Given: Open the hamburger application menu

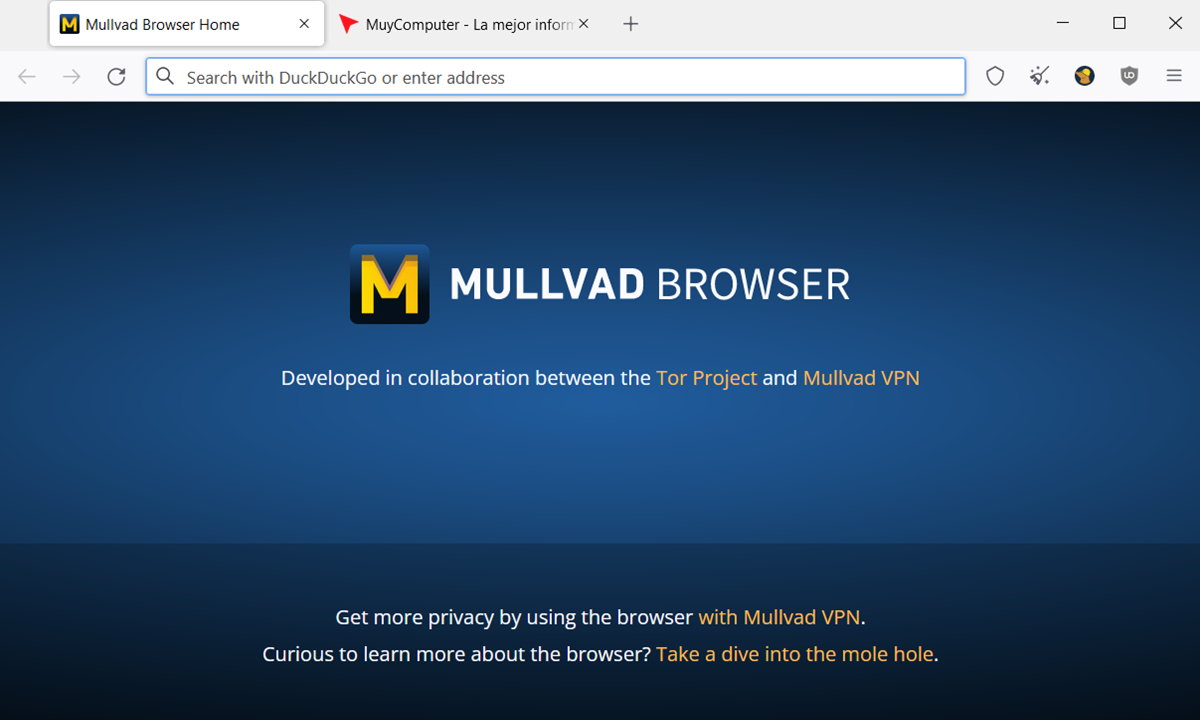Looking at the screenshot, I should click(x=1173, y=76).
